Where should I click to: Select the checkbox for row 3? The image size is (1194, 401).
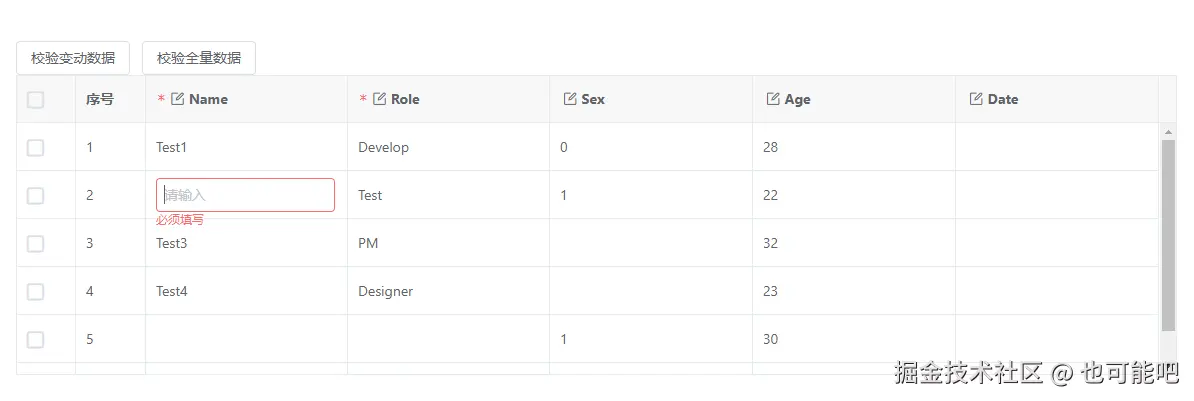coord(36,243)
